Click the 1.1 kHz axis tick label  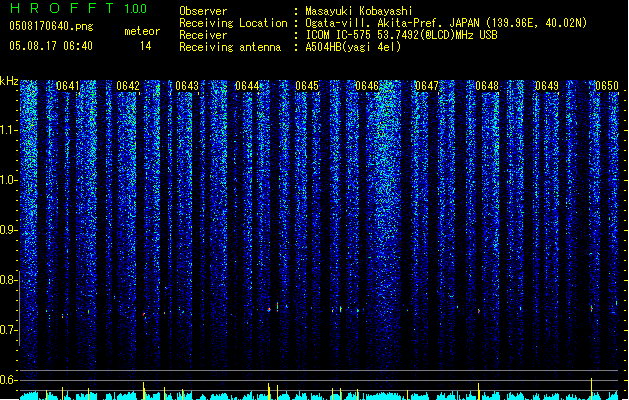pos(8,130)
